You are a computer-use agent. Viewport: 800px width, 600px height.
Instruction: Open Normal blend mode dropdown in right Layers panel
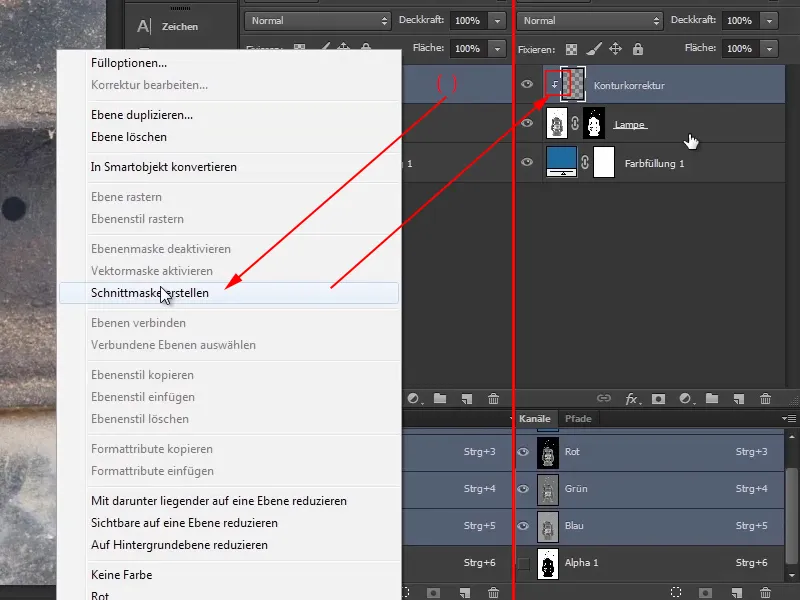[590, 21]
